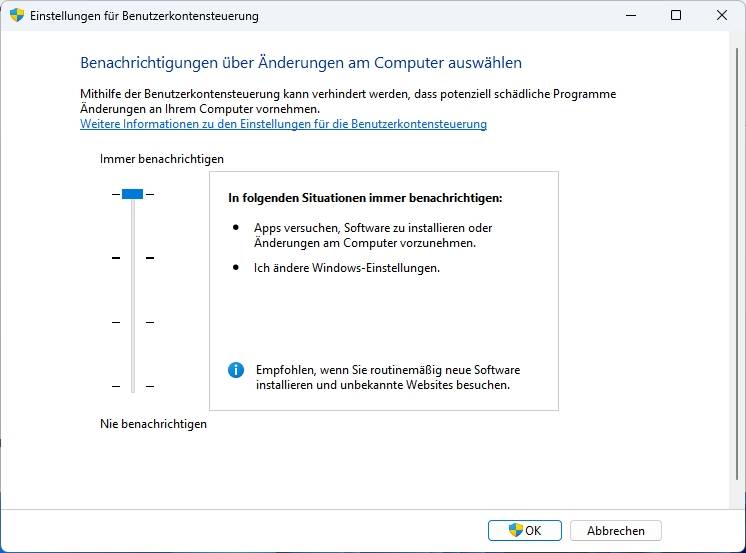Click heading 'Benachrichtigungen über Änderungen am Computer auswählen'
The width and height of the screenshot is (746, 553).
pos(301,63)
